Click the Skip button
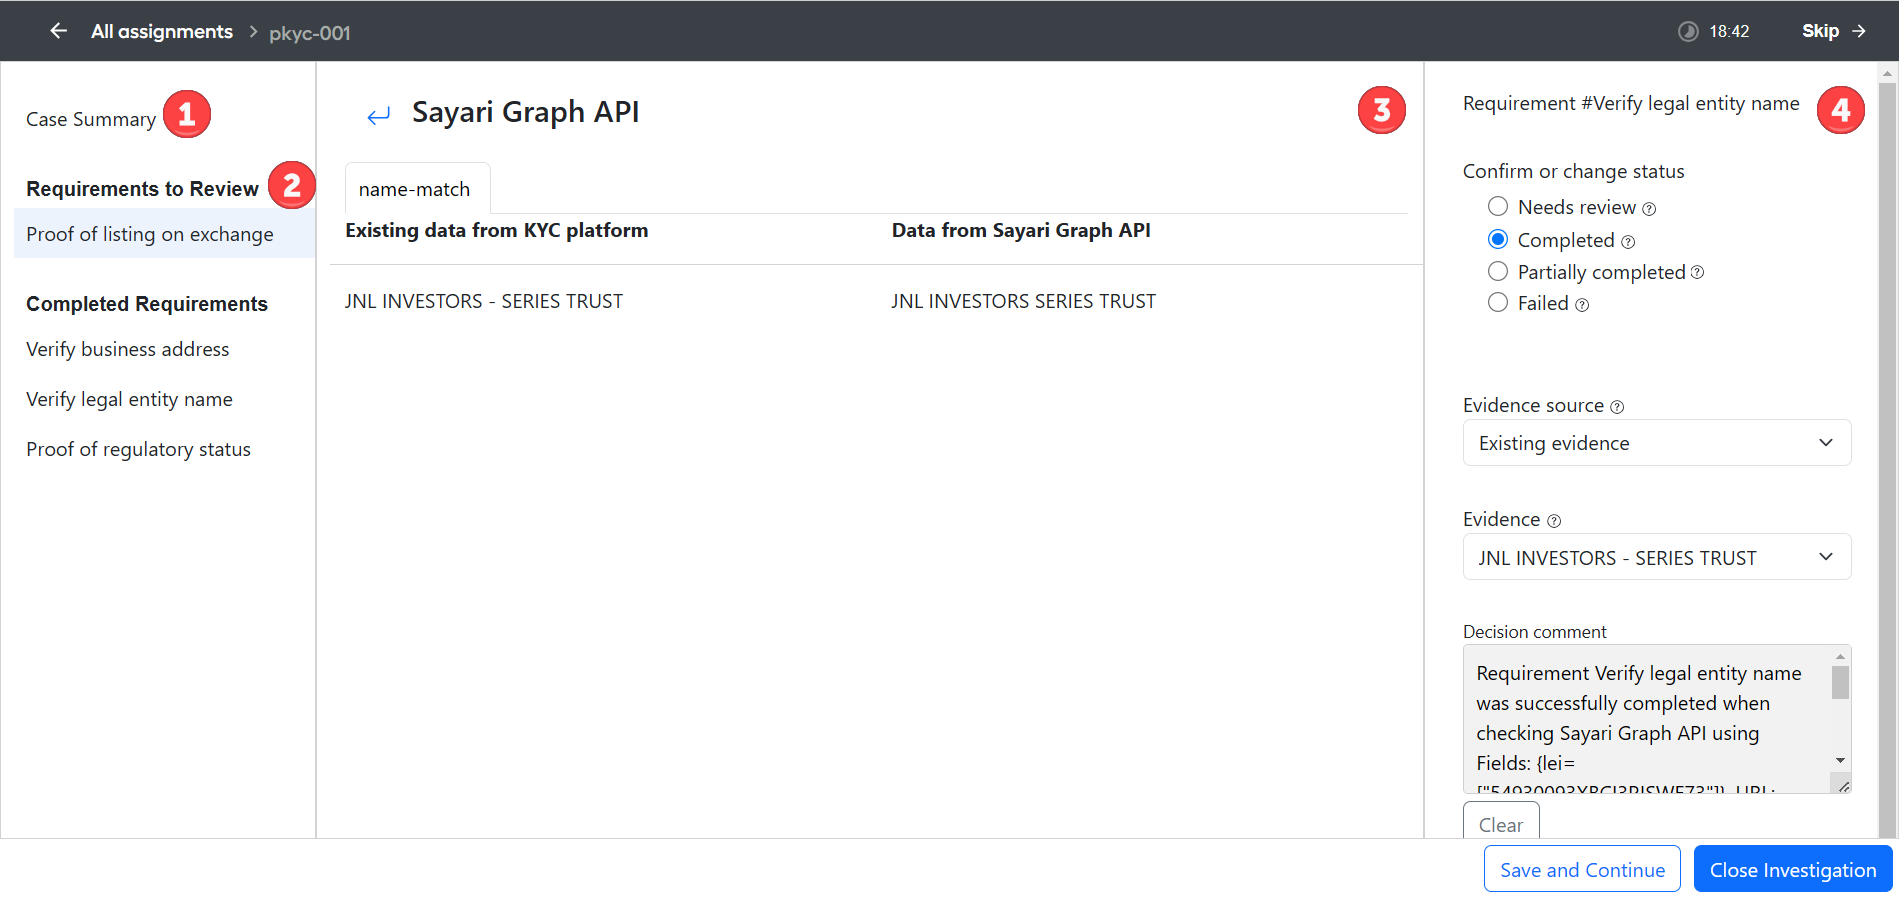 pos(1833,31)
